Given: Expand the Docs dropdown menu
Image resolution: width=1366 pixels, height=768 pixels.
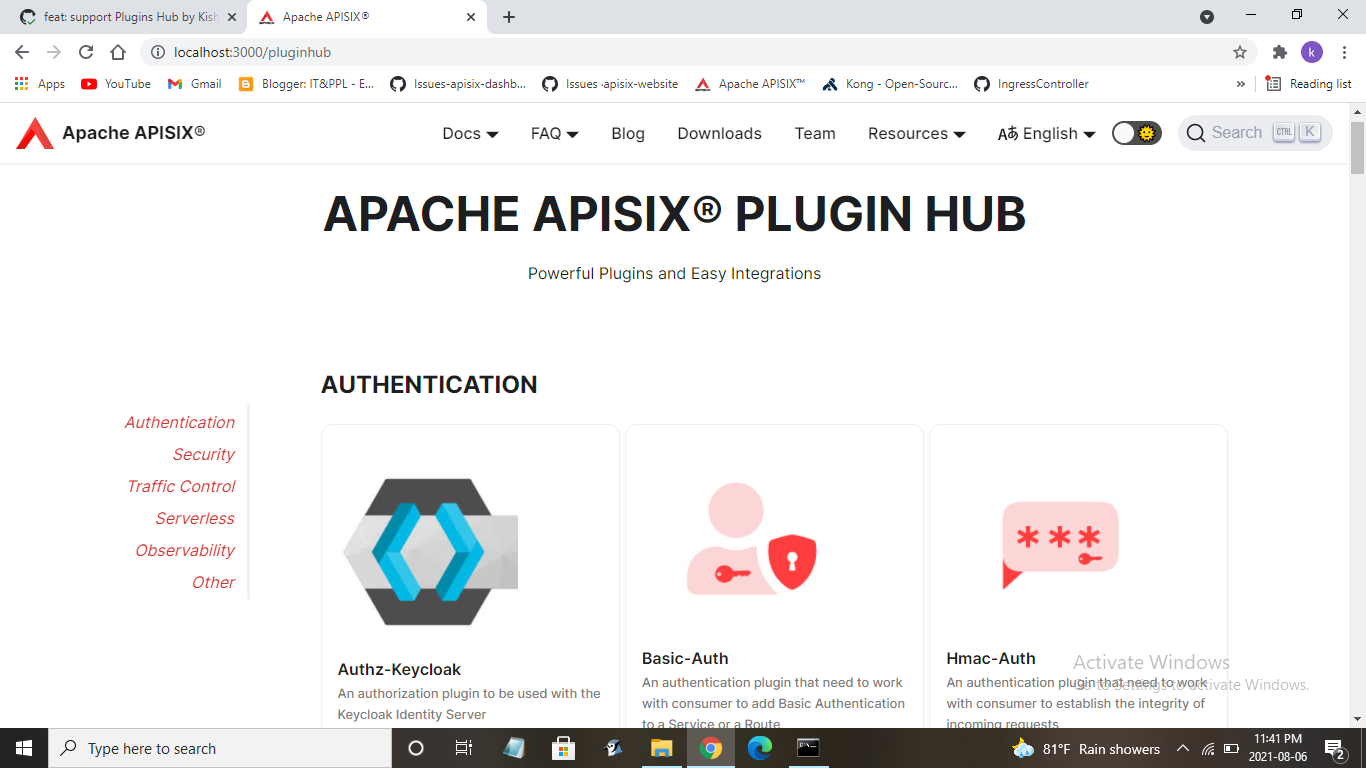Looking at the screenshot, I should (x=470, y=133).
